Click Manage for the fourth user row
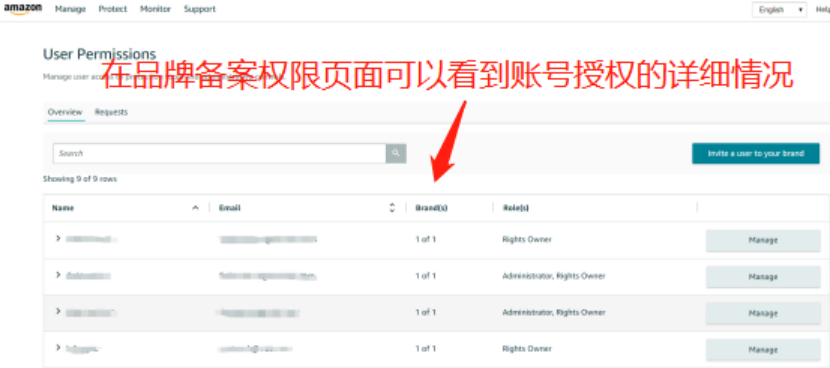Viewport: 830px width, 368px height. [763, 350]
